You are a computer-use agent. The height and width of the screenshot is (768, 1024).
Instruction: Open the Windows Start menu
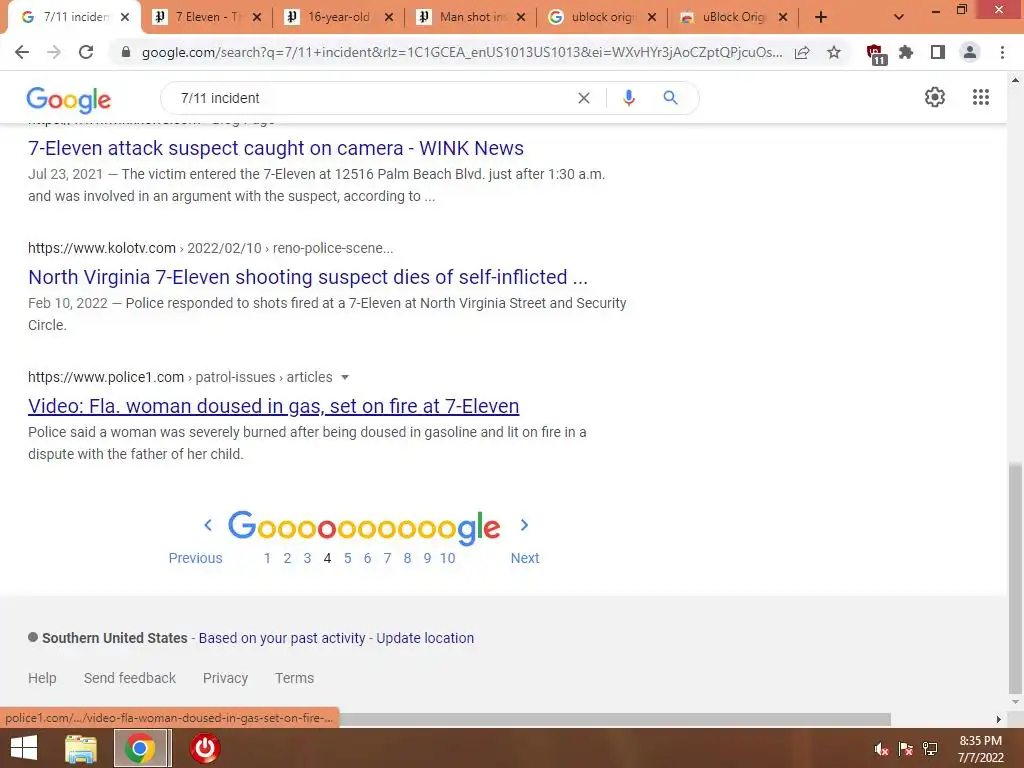point(24,748)
